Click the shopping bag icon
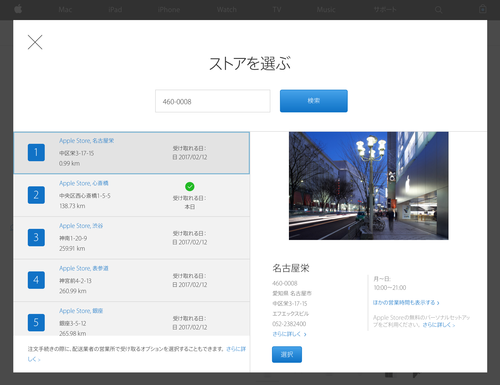 click(483, 9)
